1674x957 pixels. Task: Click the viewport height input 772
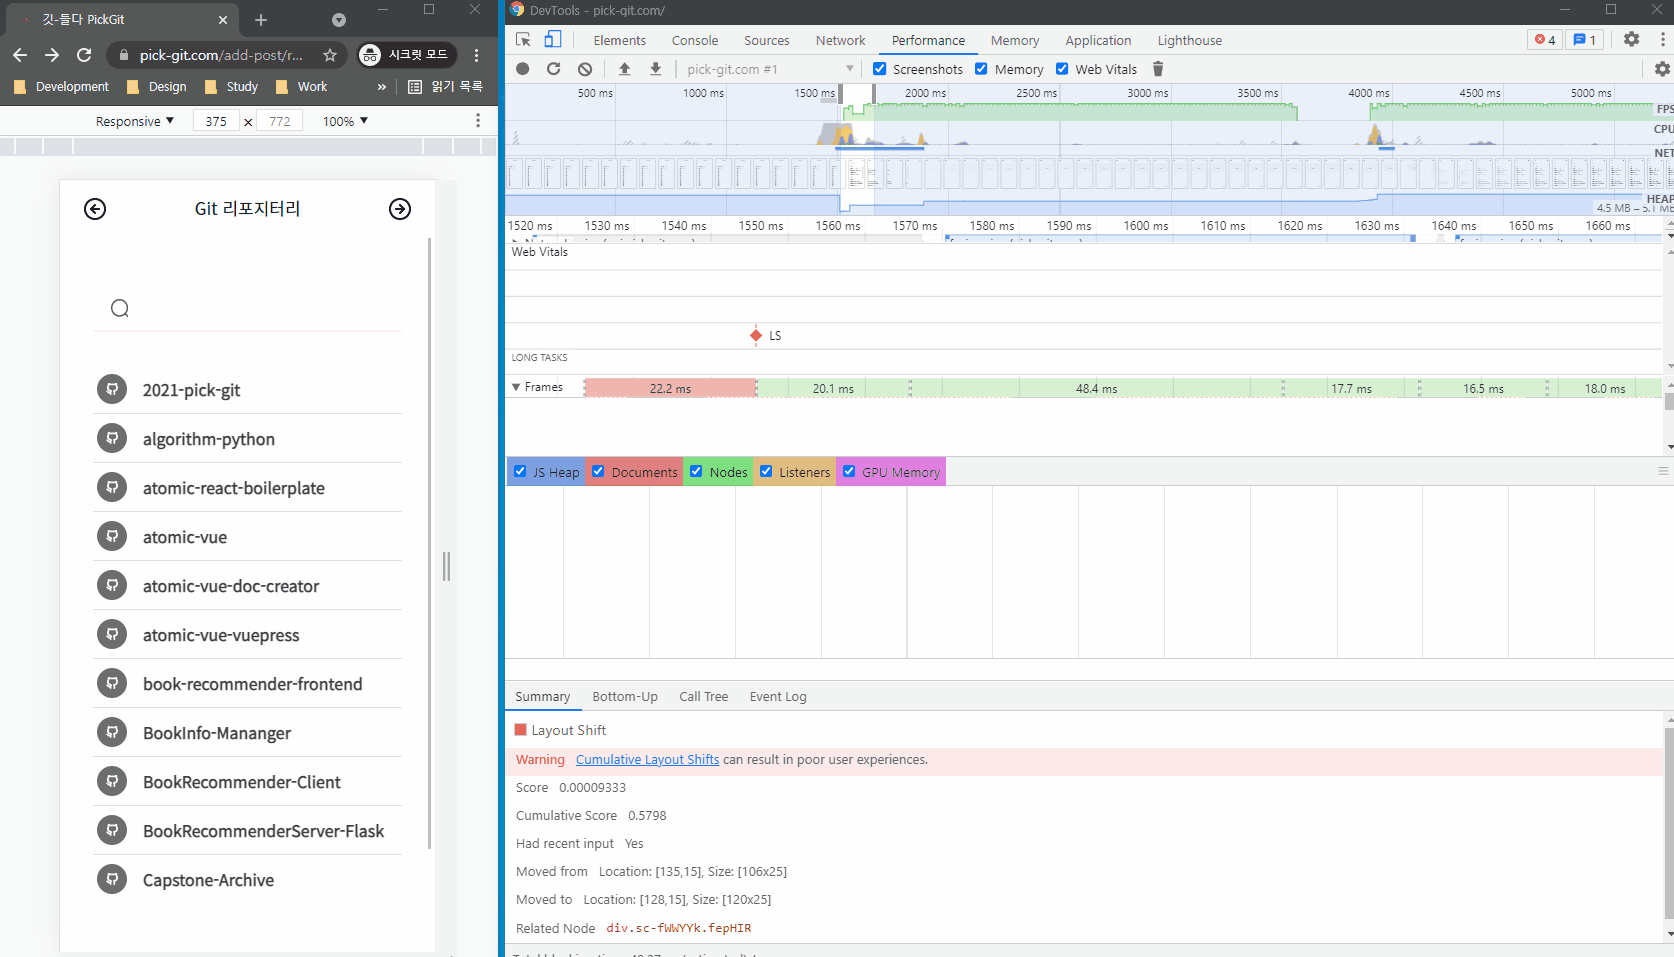[280, 121]
